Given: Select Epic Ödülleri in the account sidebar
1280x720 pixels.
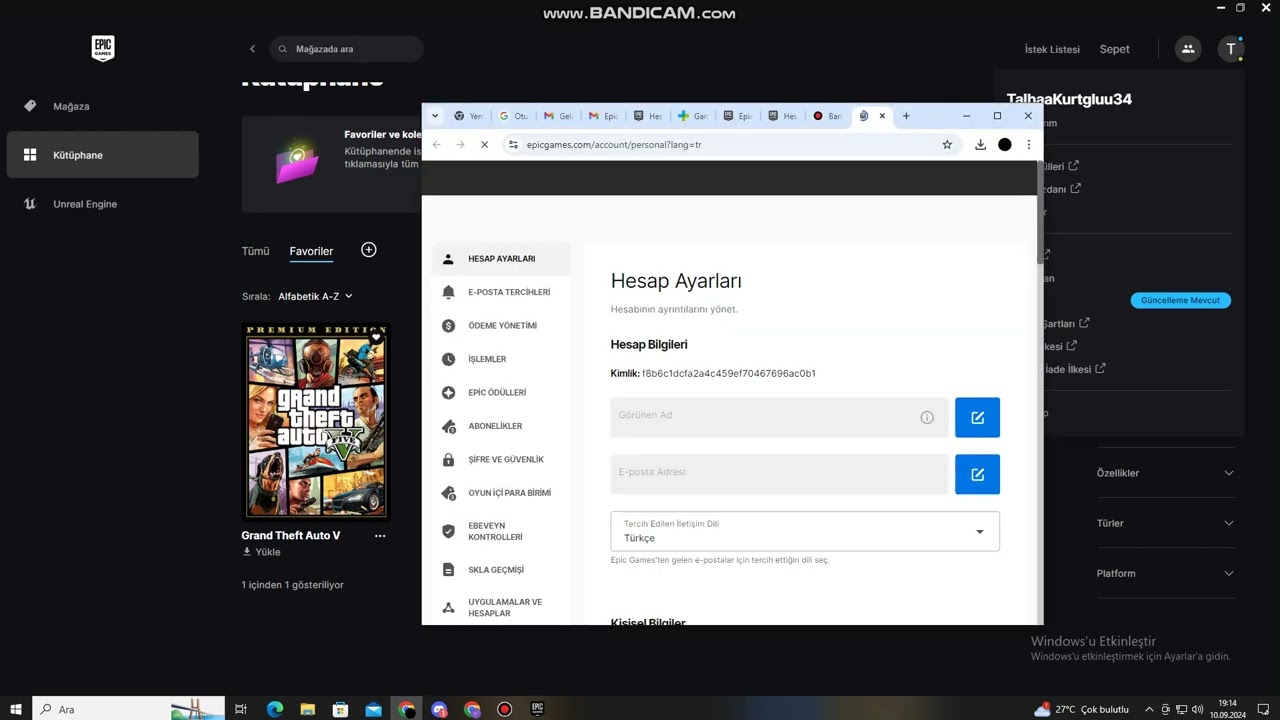Looking at the screenshot, I should pos(501,393).
